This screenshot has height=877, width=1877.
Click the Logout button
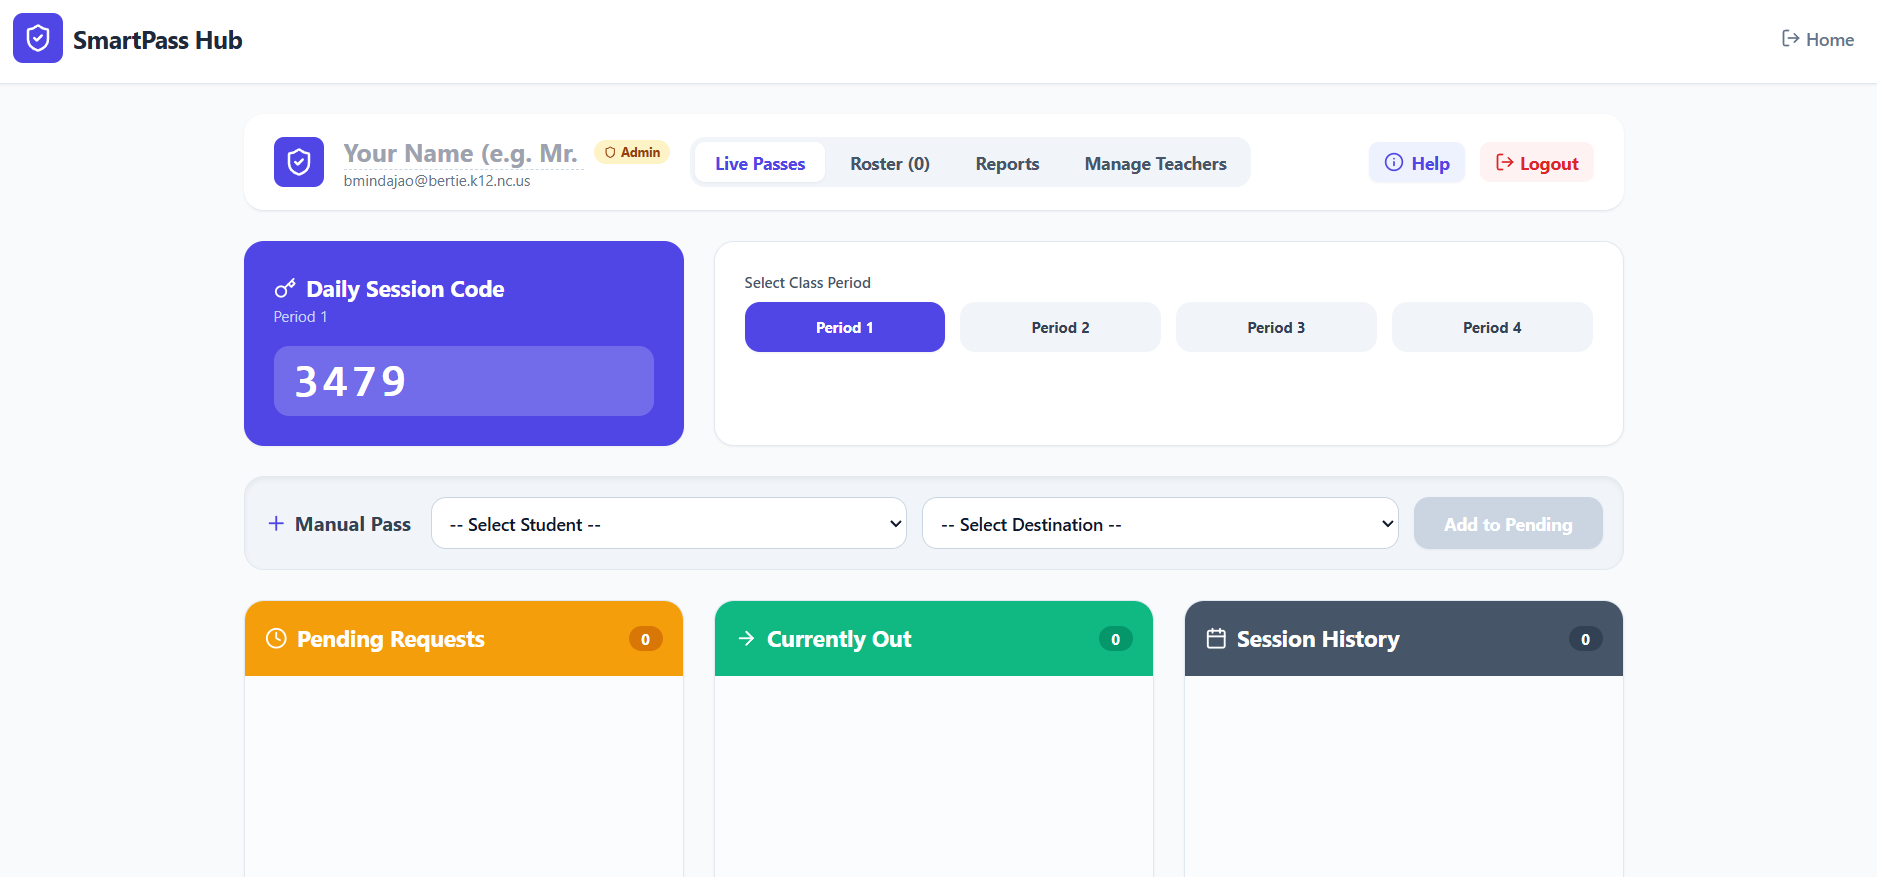point(1537,163)
